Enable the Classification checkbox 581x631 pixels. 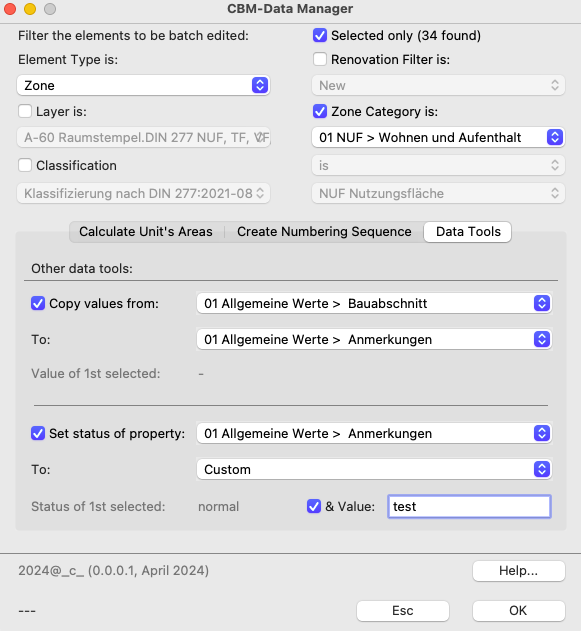(x=25, y=165)
